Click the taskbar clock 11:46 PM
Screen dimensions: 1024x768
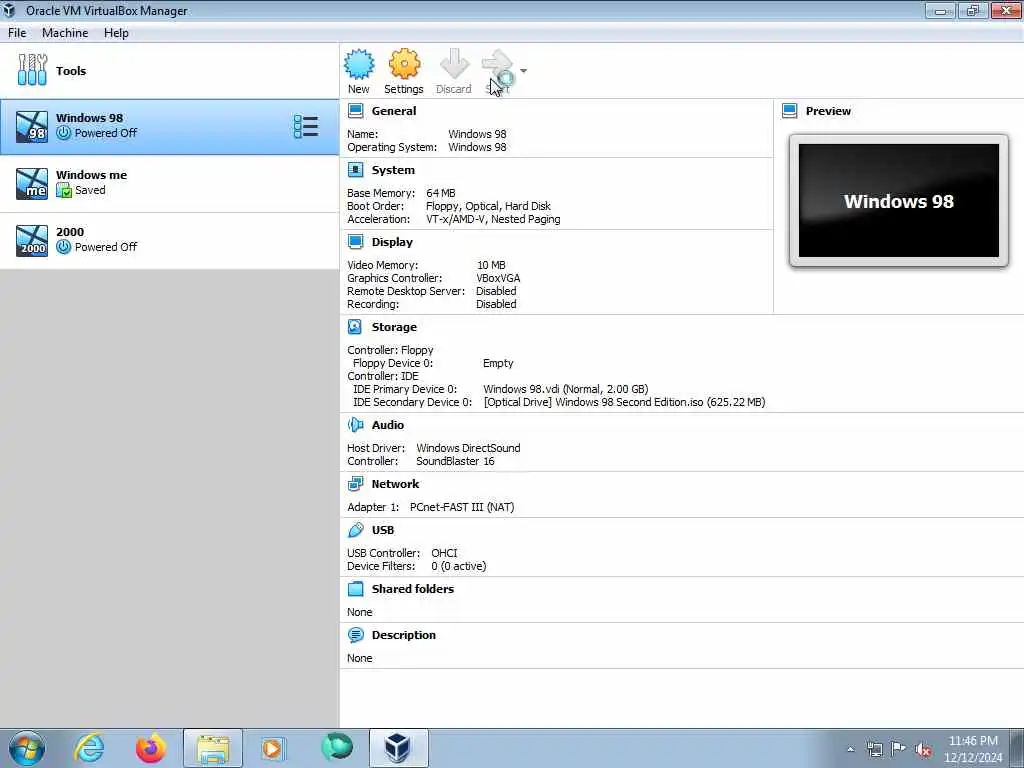pyautogui.click(x=973, y=741)
